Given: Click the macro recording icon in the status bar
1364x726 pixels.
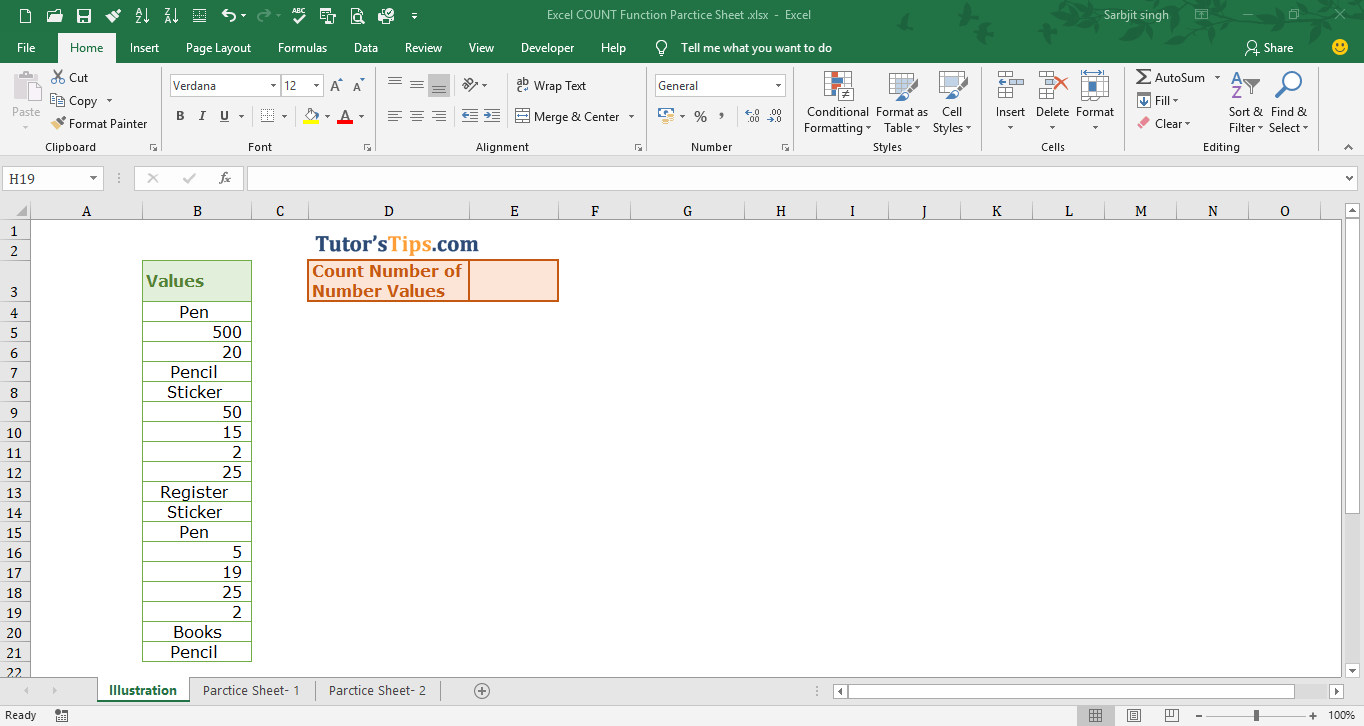Looking at the screenshot, I should [x=62, y=715].
